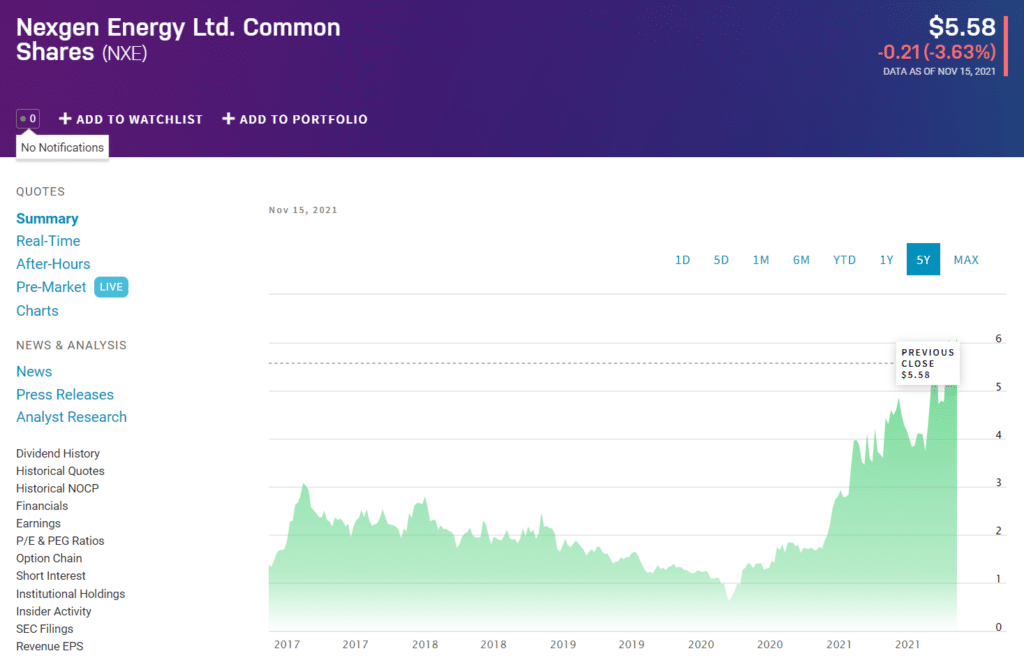
Task: Open the Option Chain link
Action: (x=49, y=559)
